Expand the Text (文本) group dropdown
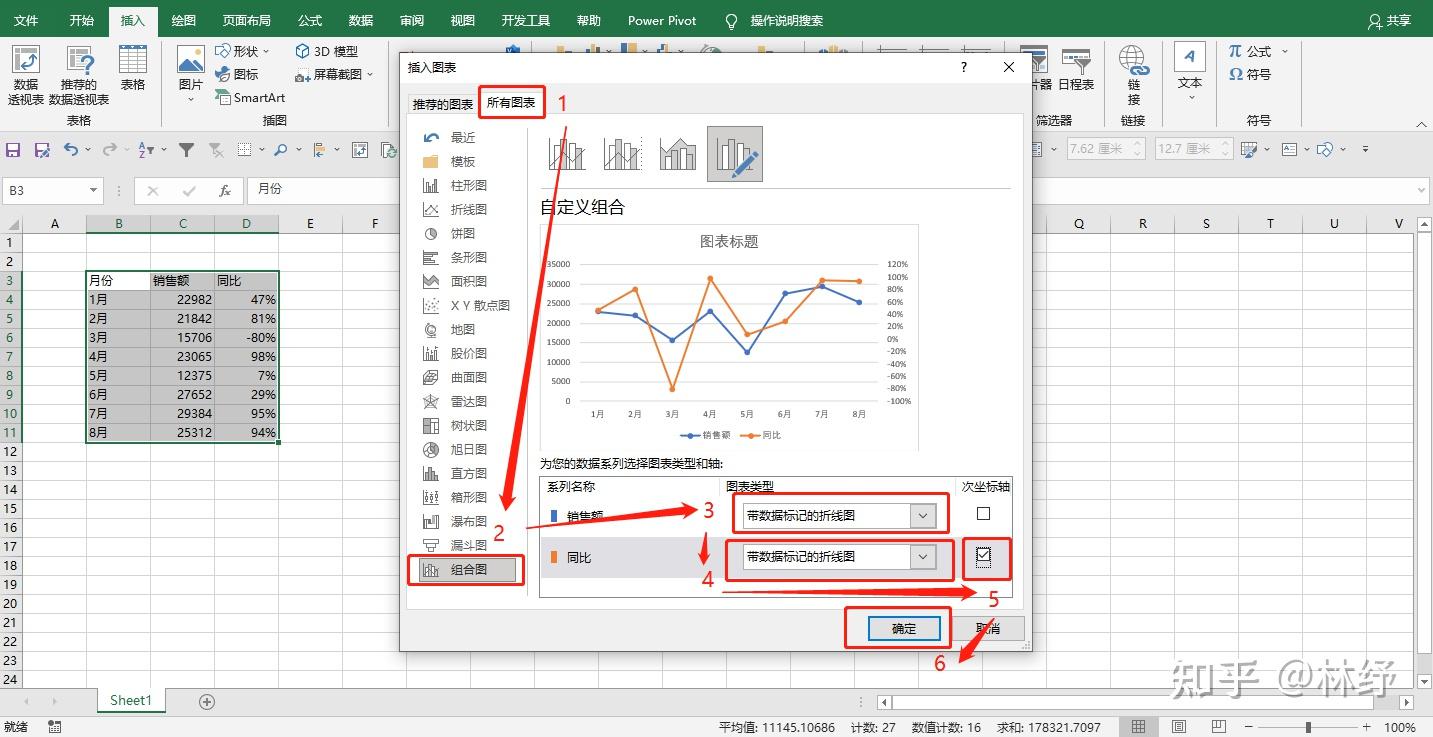 click(x=1190, y=99)
